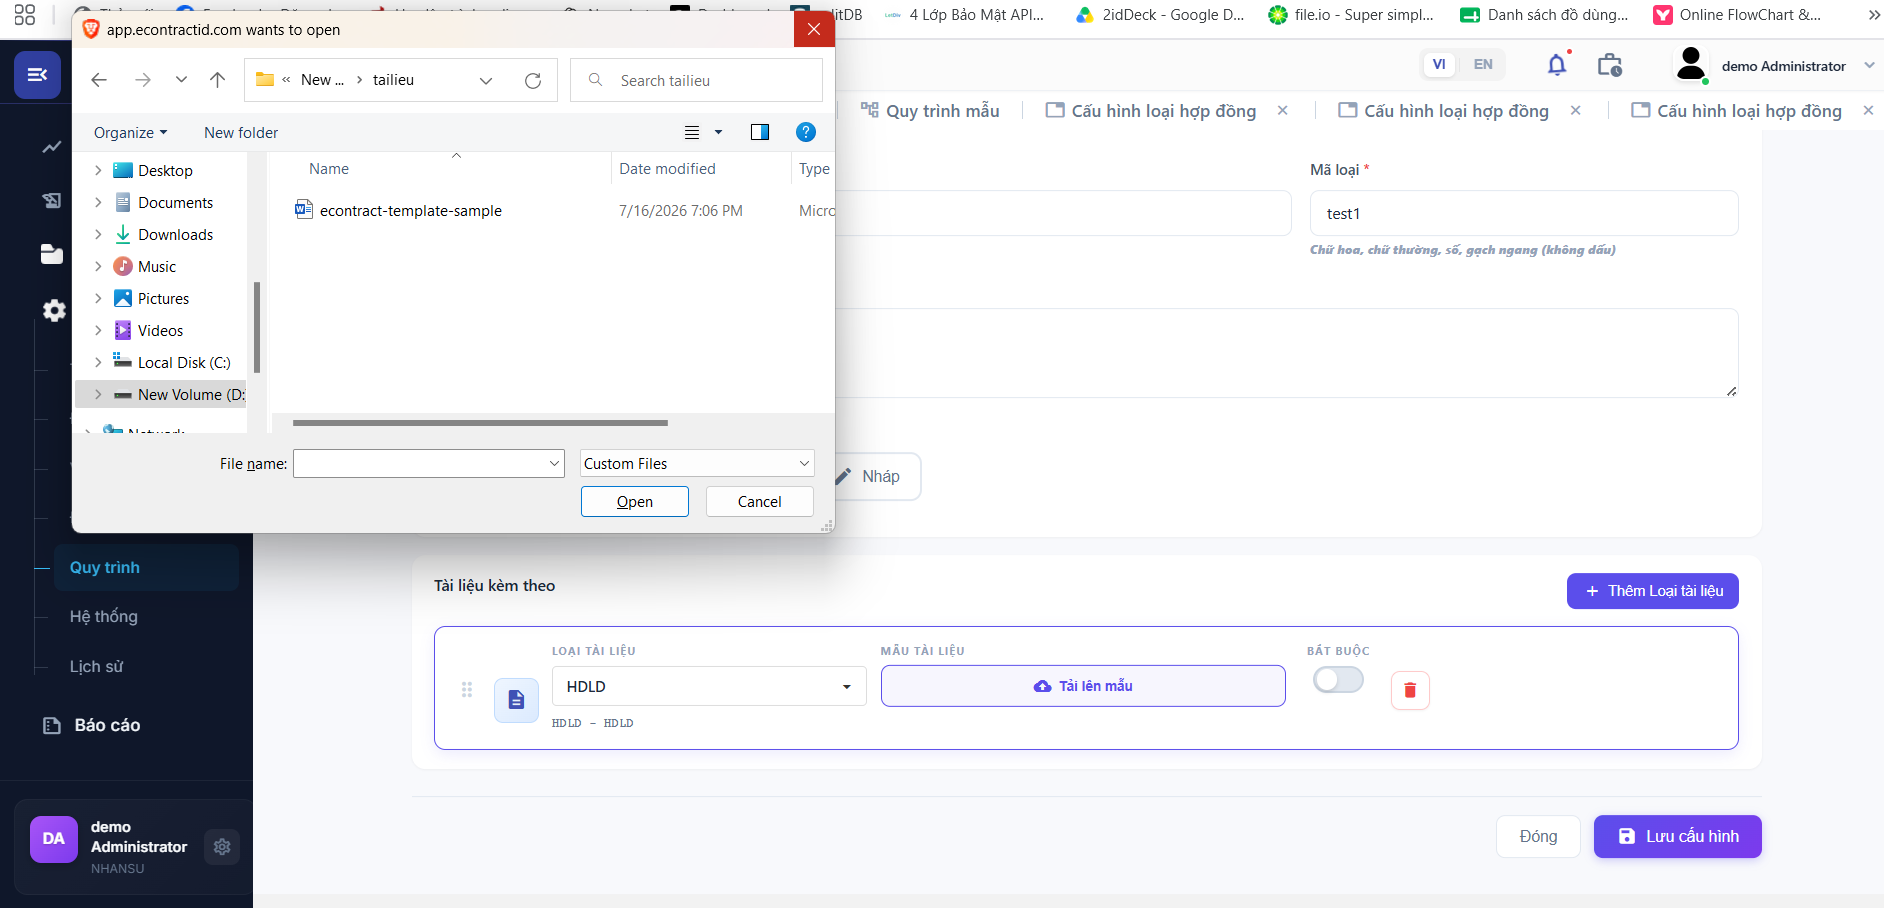Viewport: 1884px width, 908px height.
Task: Open the settings gear in sidebar
Action: [54, 311]
